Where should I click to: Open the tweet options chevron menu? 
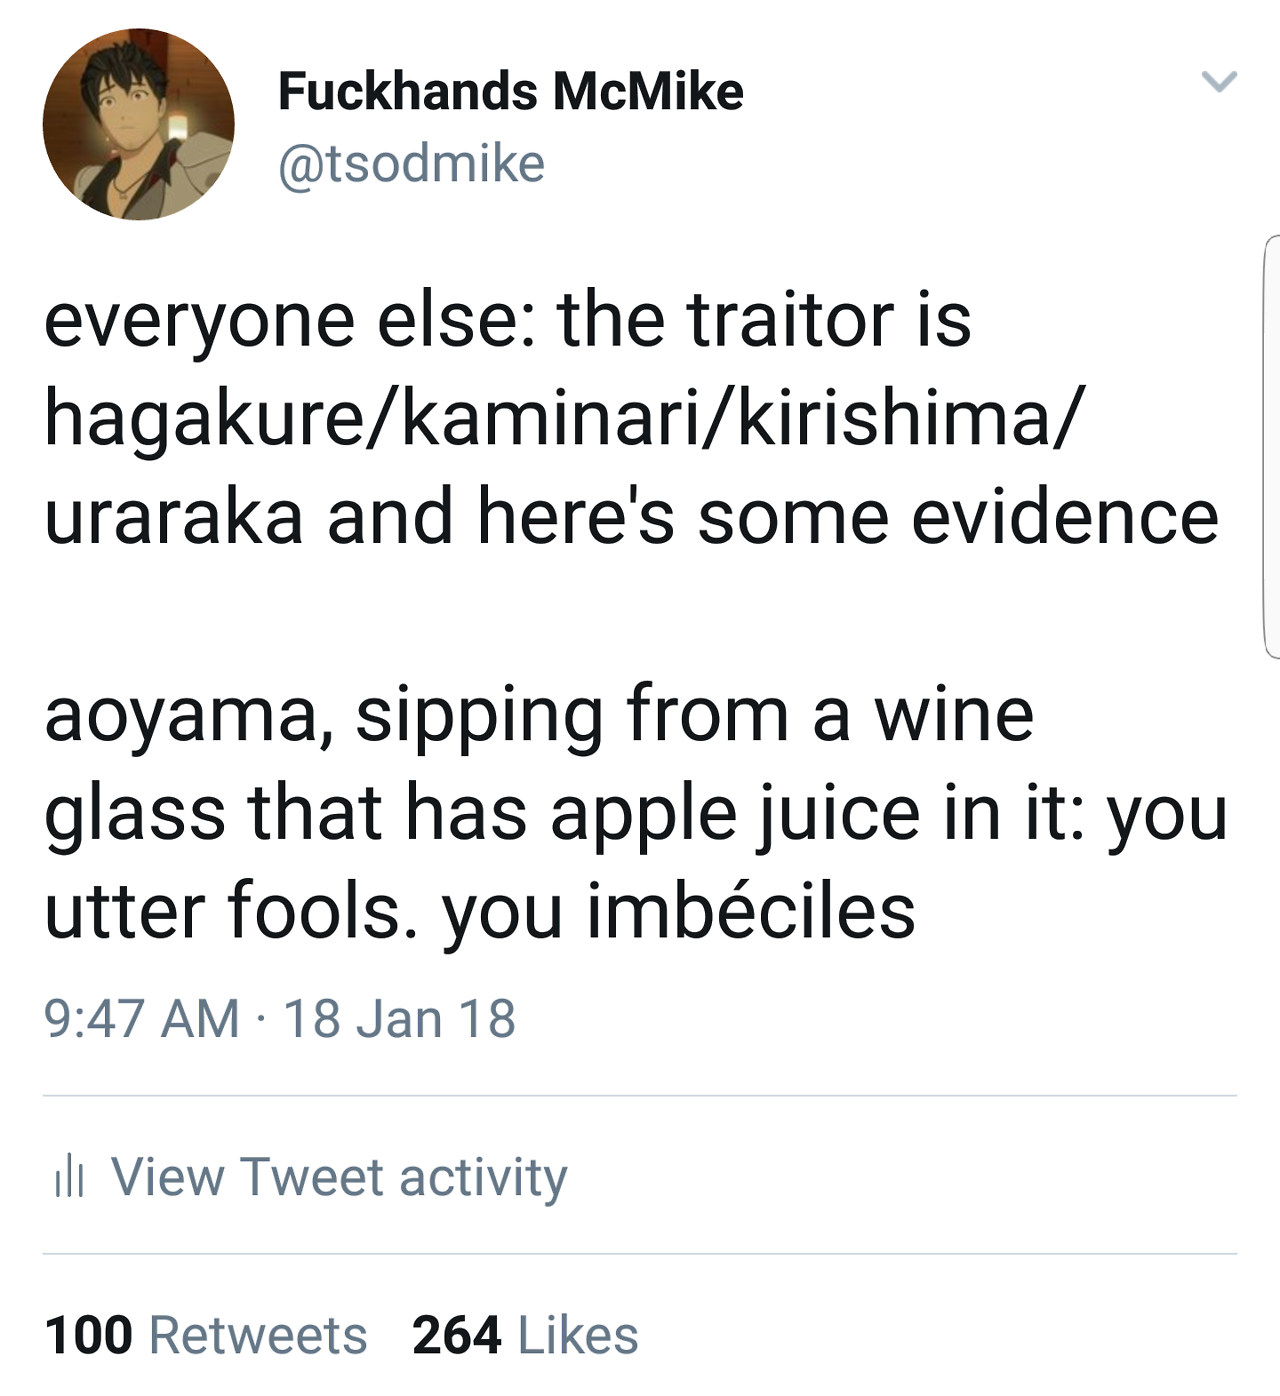(x=1219, y=82)
